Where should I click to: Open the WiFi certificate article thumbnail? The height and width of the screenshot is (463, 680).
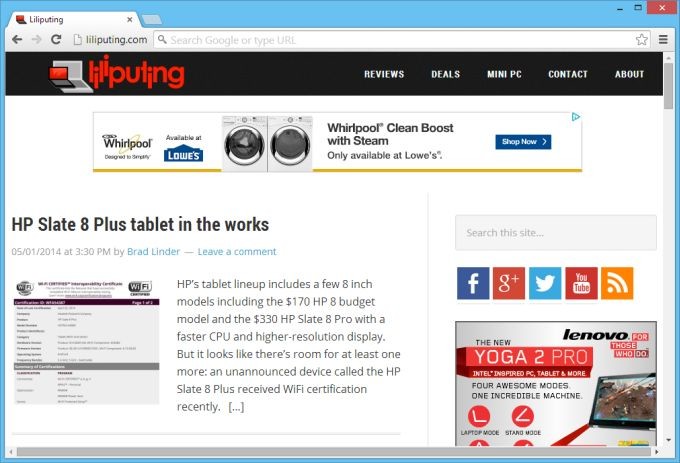pos(86,341)
